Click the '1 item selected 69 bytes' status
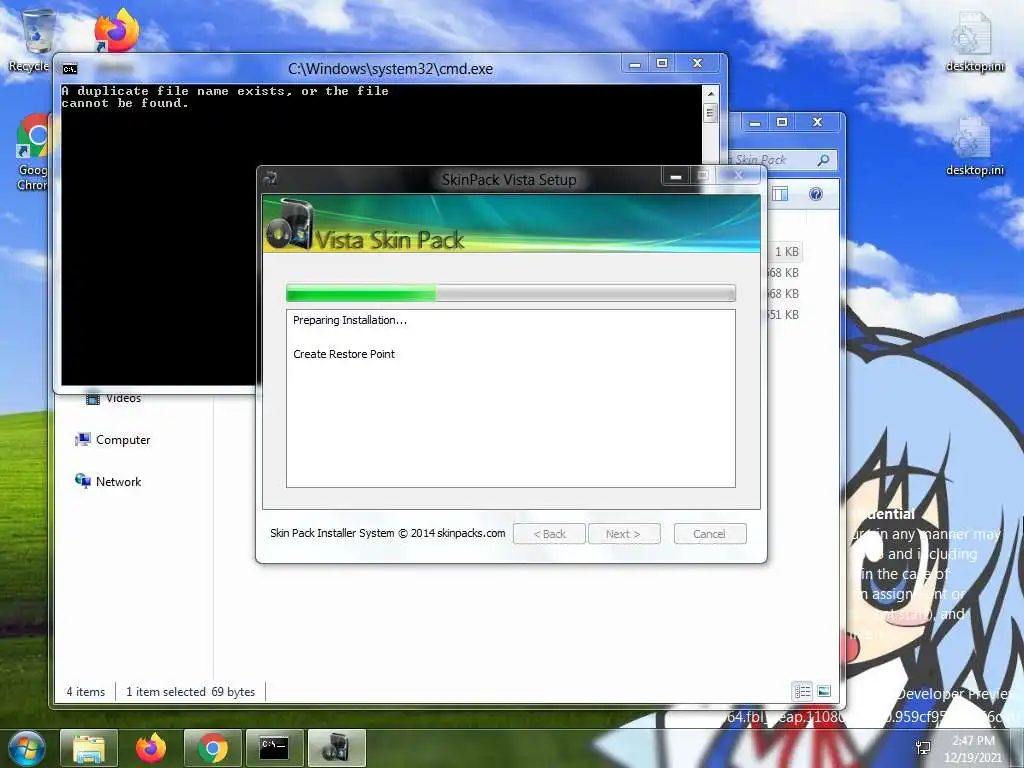1024x768 pixels. [191, 692]
